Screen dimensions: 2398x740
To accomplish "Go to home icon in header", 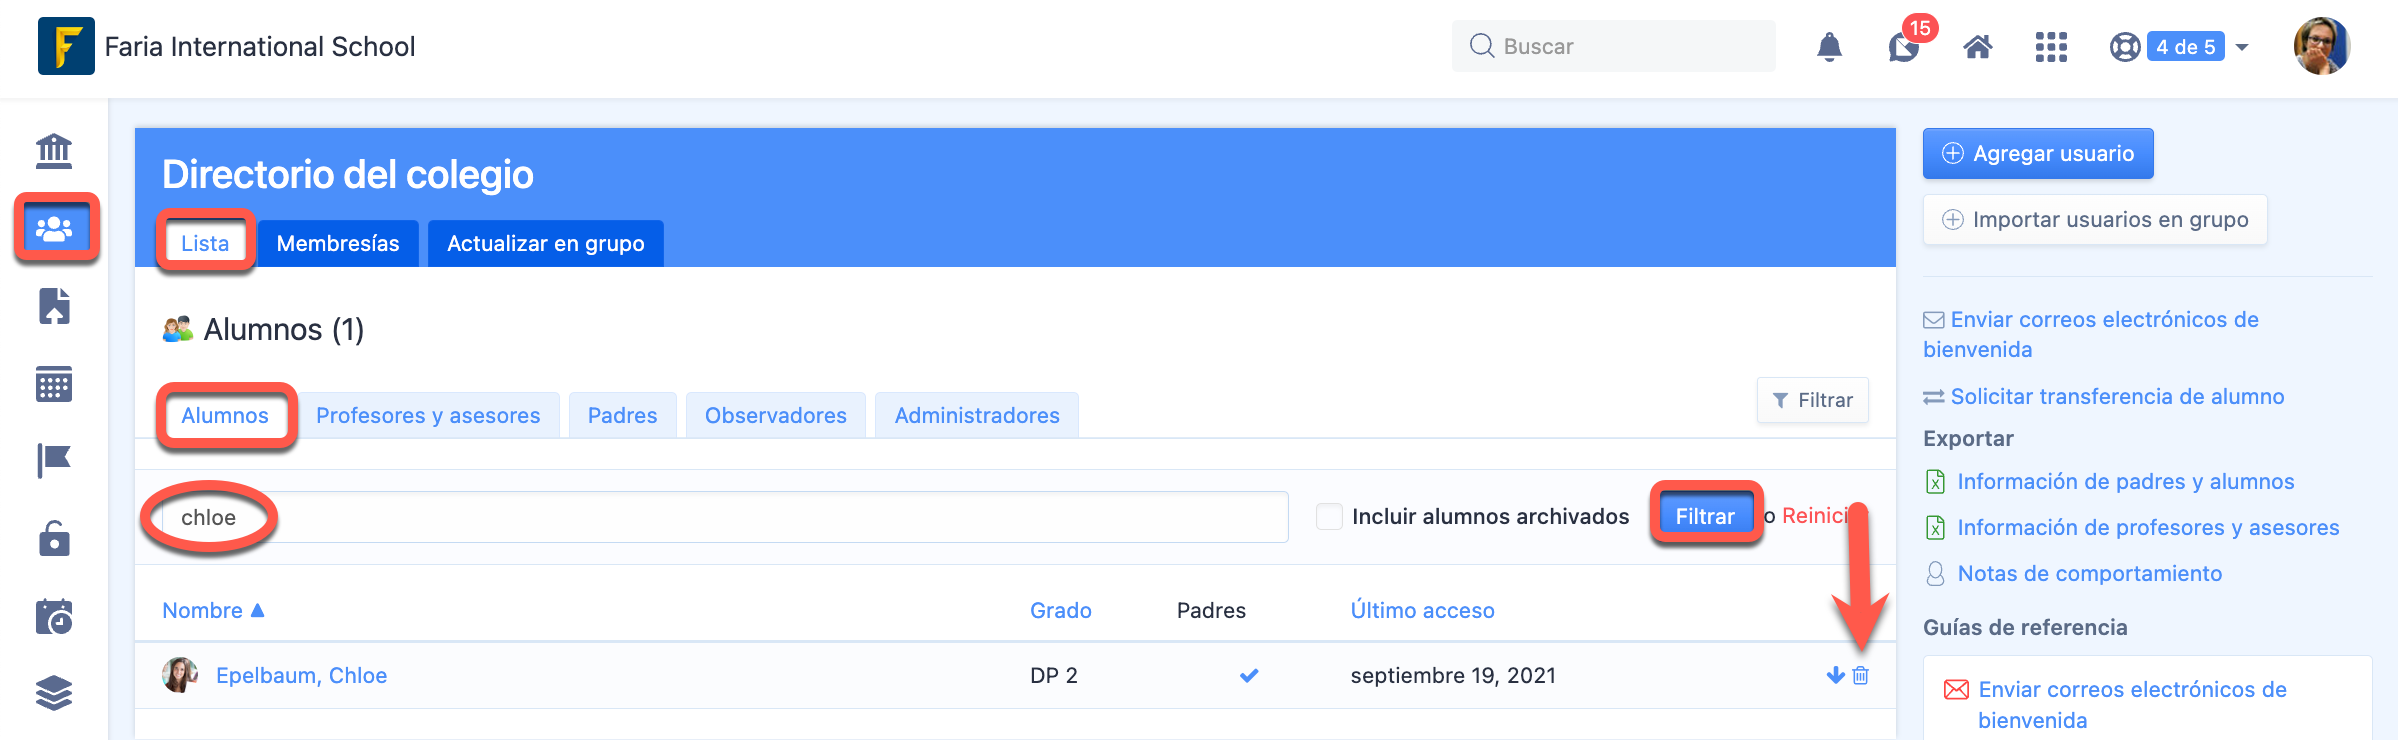I will coord(1978,47).
